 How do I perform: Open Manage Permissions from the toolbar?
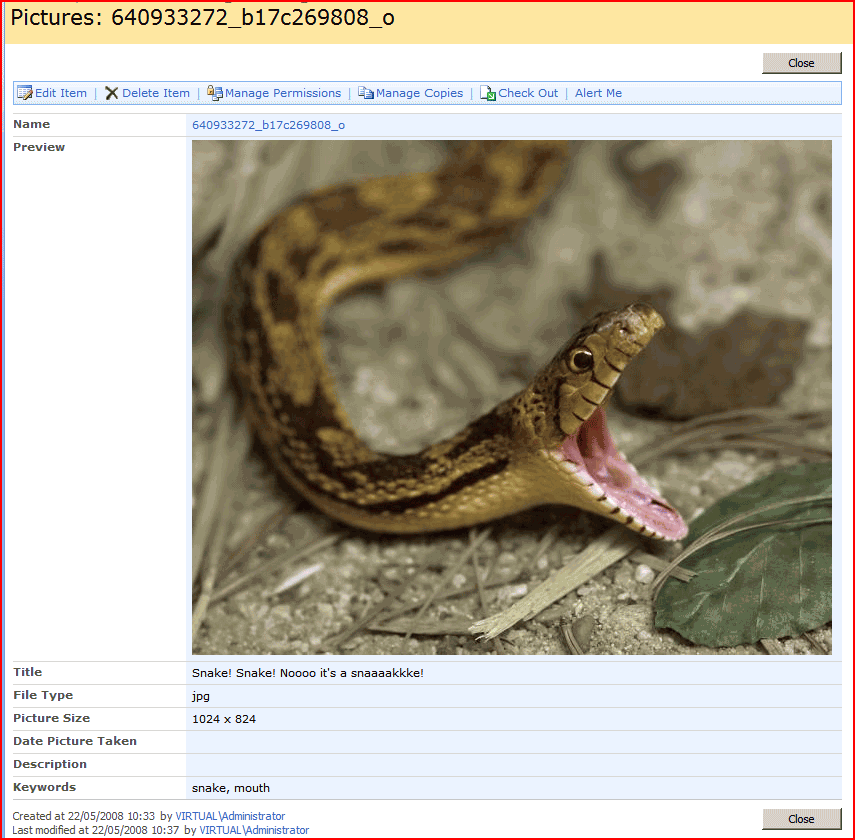(x=283, y=93)
